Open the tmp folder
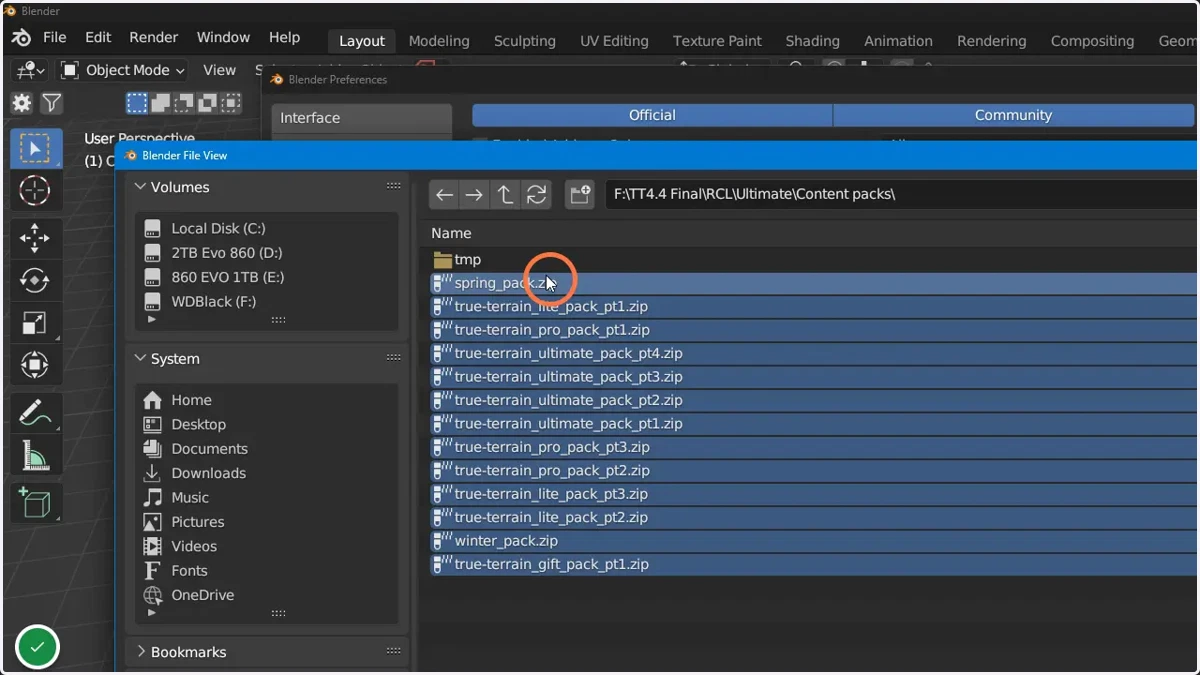 pyautogui.click(x=812, y=260)
